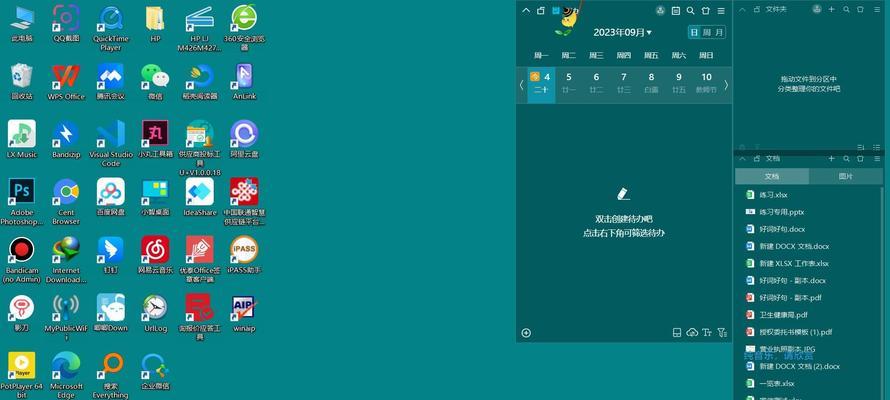Open the font size Tt icon

pos(707,333)
